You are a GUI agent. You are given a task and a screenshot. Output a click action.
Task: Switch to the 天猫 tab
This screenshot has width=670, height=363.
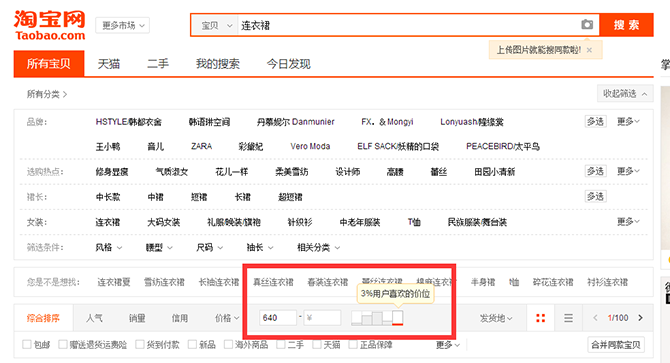[x=109, y=64]
